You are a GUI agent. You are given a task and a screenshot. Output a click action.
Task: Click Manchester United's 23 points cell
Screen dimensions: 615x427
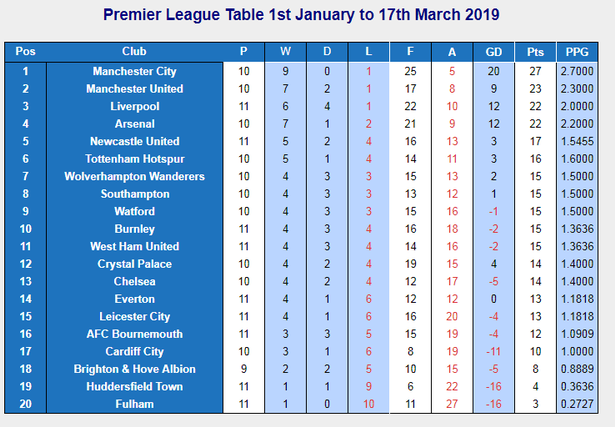tap(534, 89)
